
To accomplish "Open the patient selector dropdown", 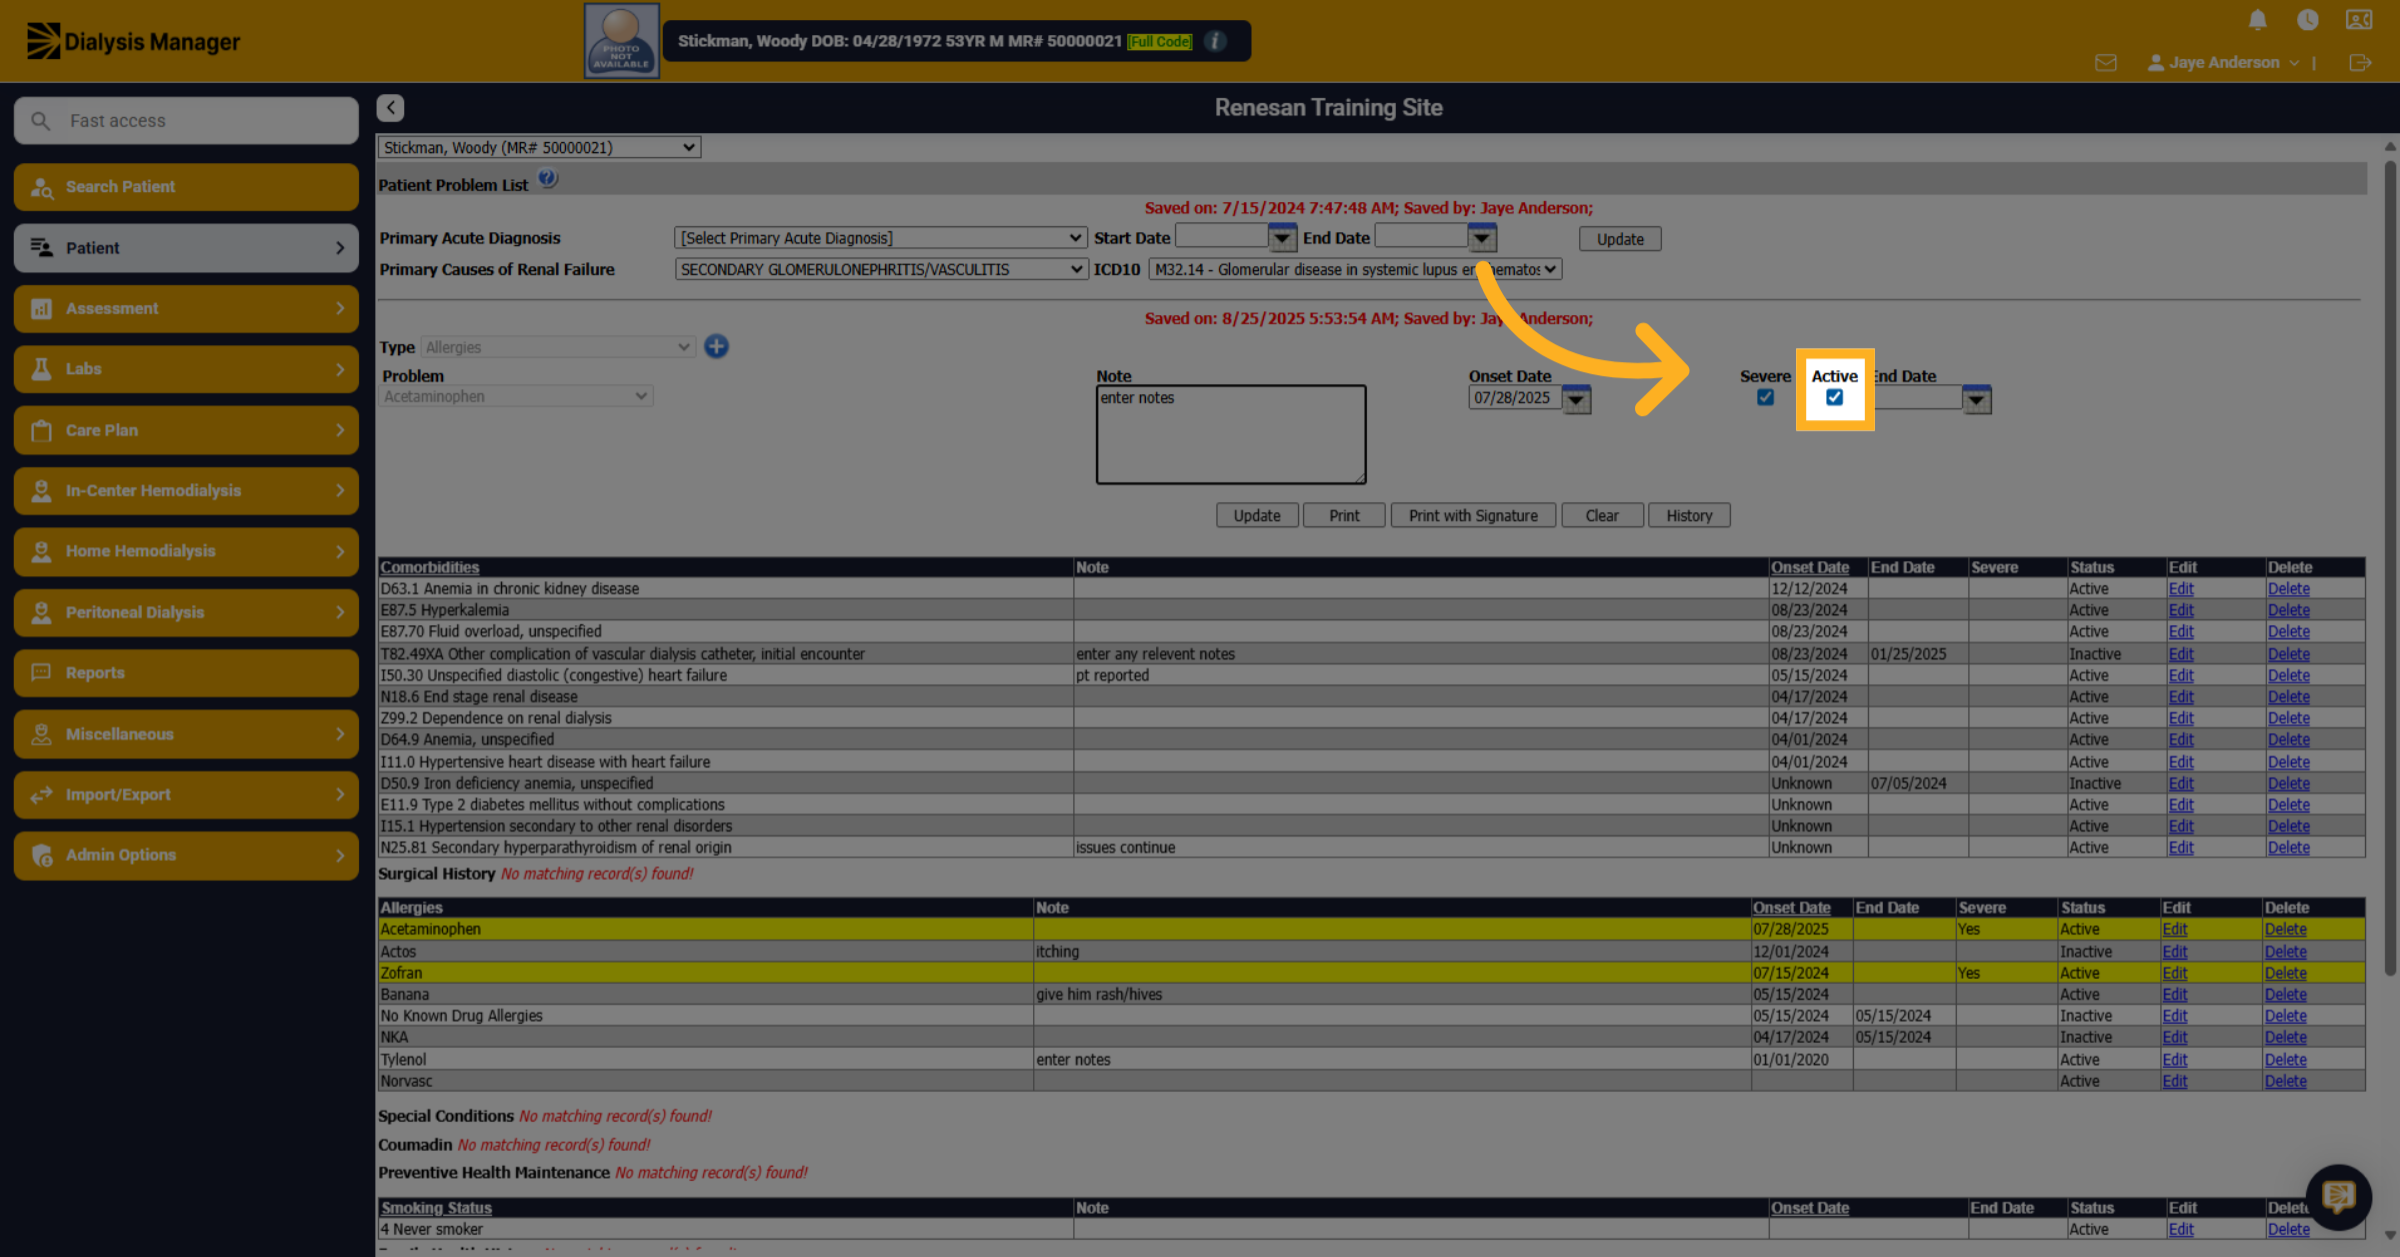I will tap(539, 147).
